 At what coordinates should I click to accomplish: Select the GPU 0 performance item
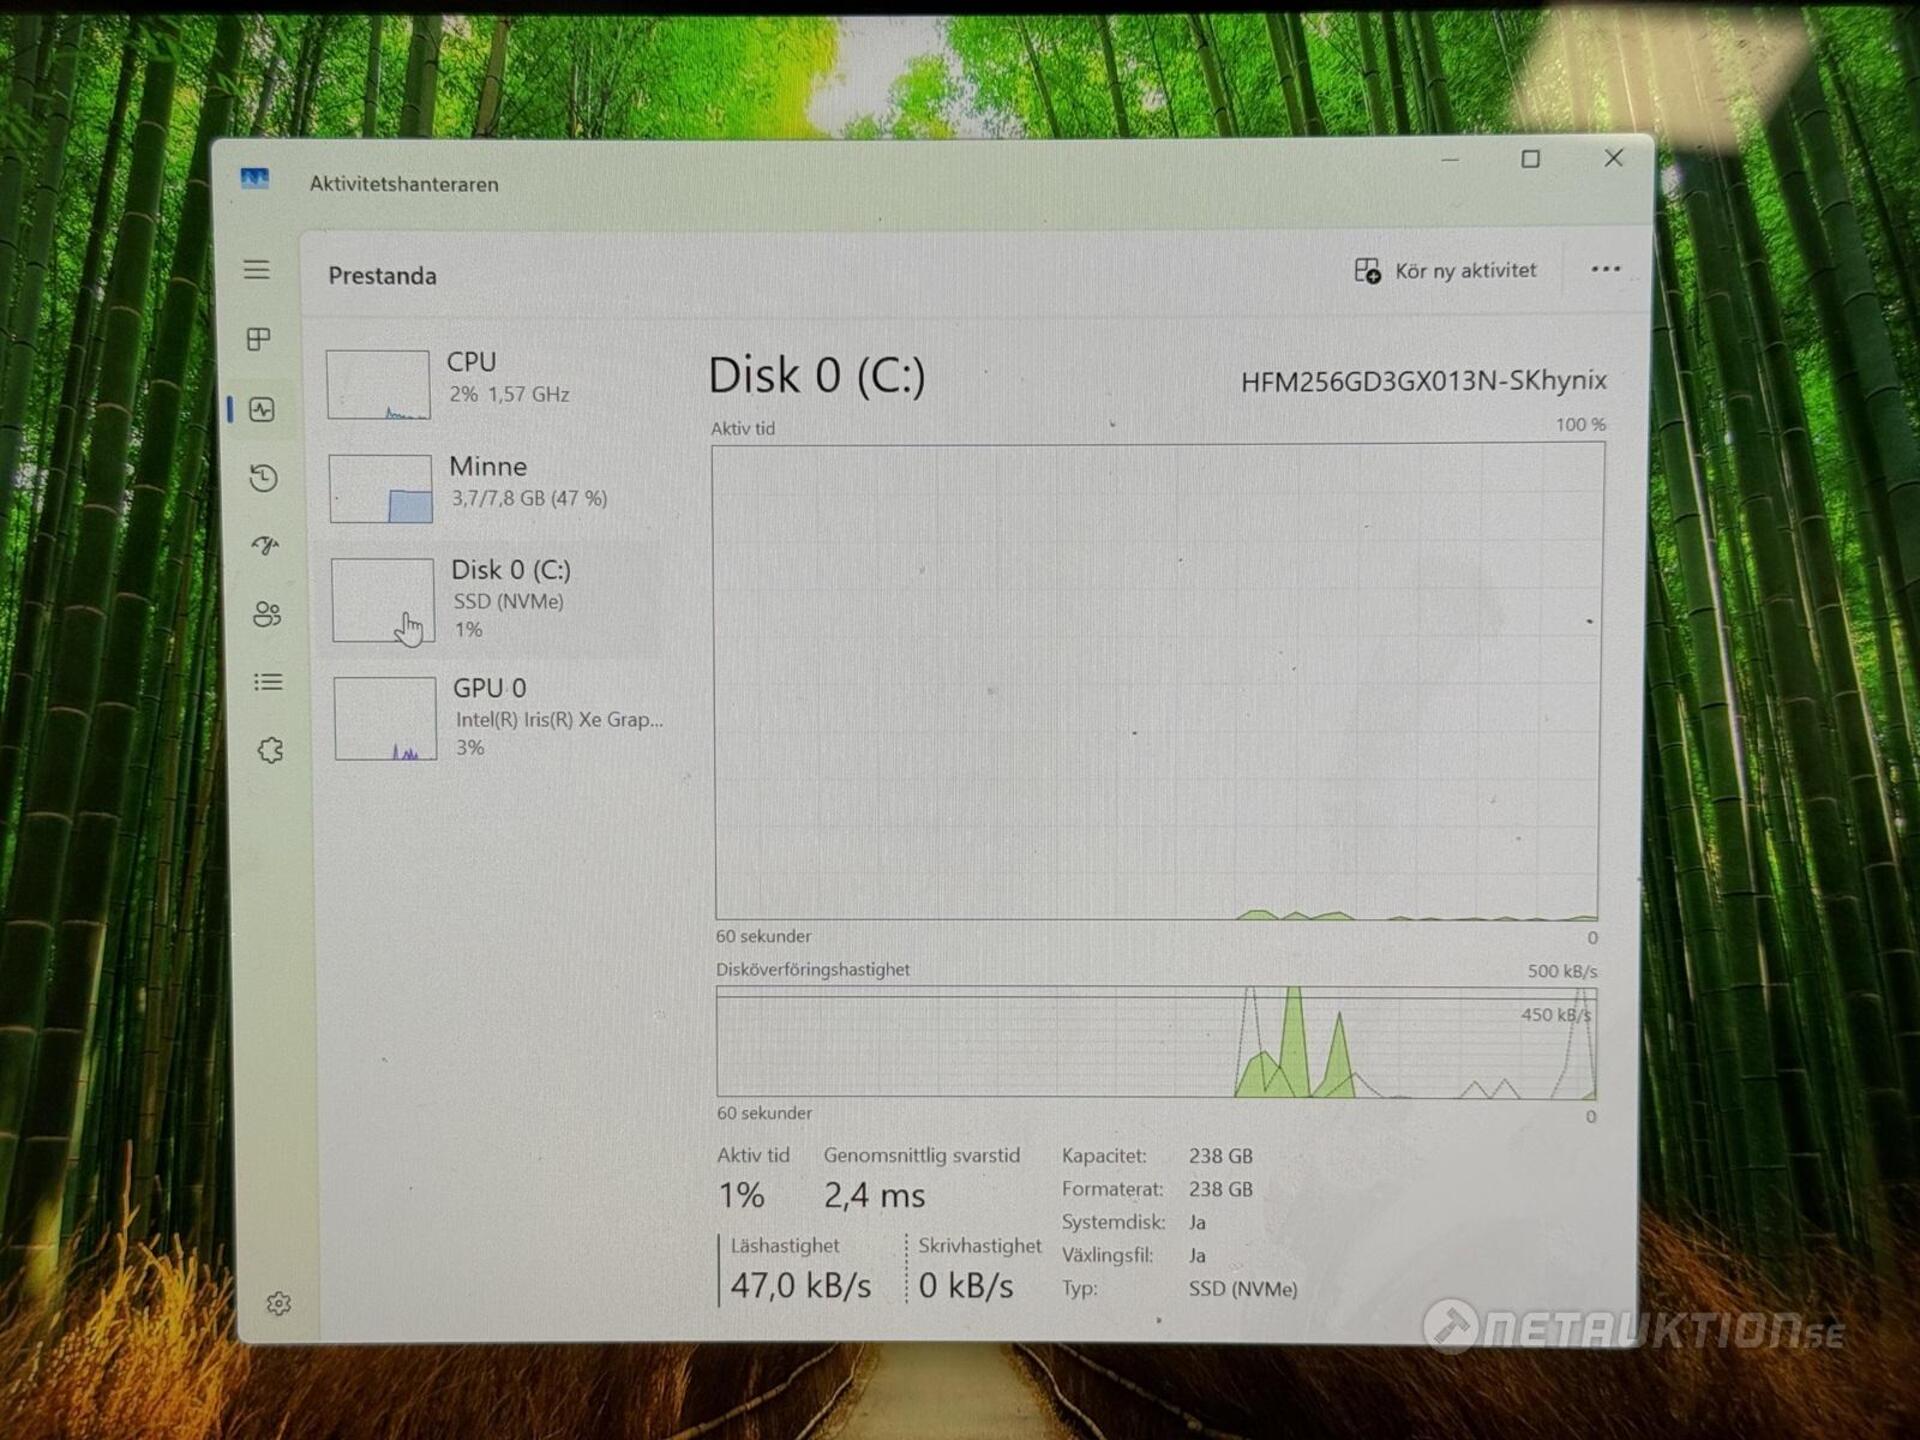(496, 717)
